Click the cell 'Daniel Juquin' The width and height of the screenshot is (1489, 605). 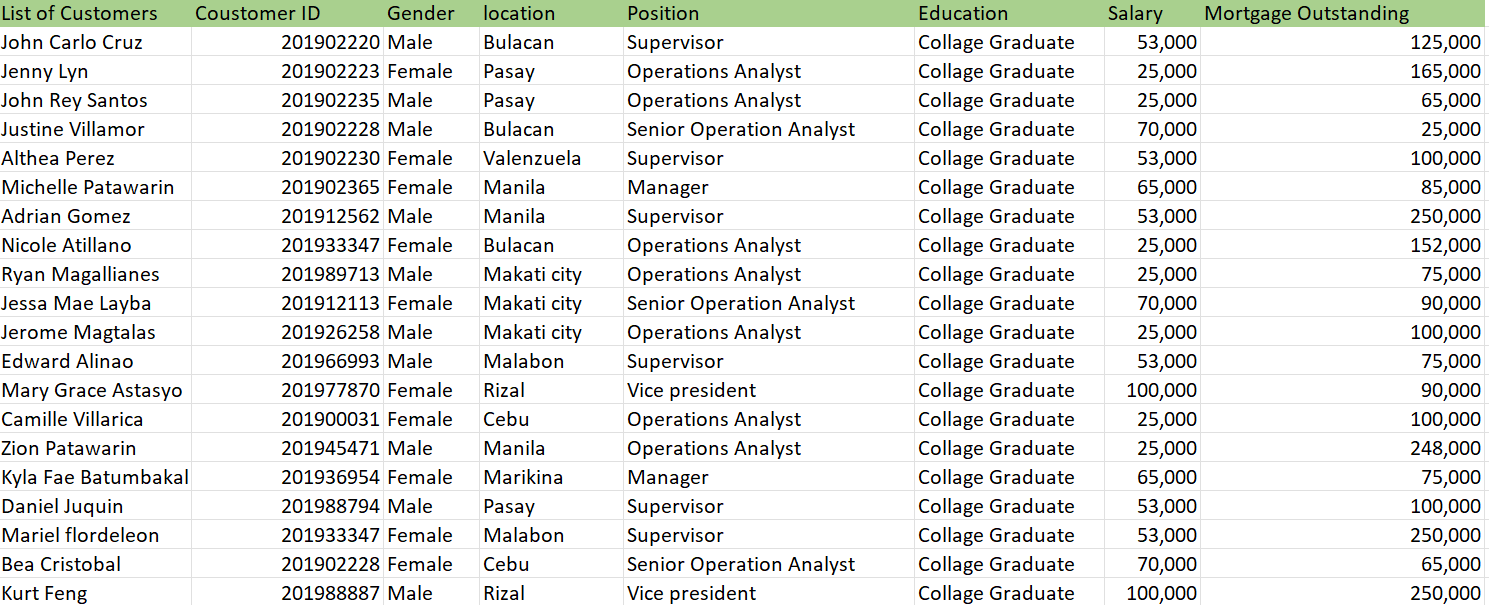coord(95,506)
